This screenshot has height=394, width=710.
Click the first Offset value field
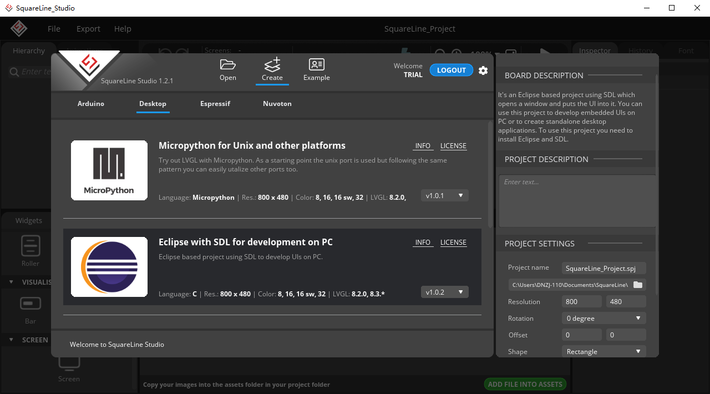tap(581, 335)
